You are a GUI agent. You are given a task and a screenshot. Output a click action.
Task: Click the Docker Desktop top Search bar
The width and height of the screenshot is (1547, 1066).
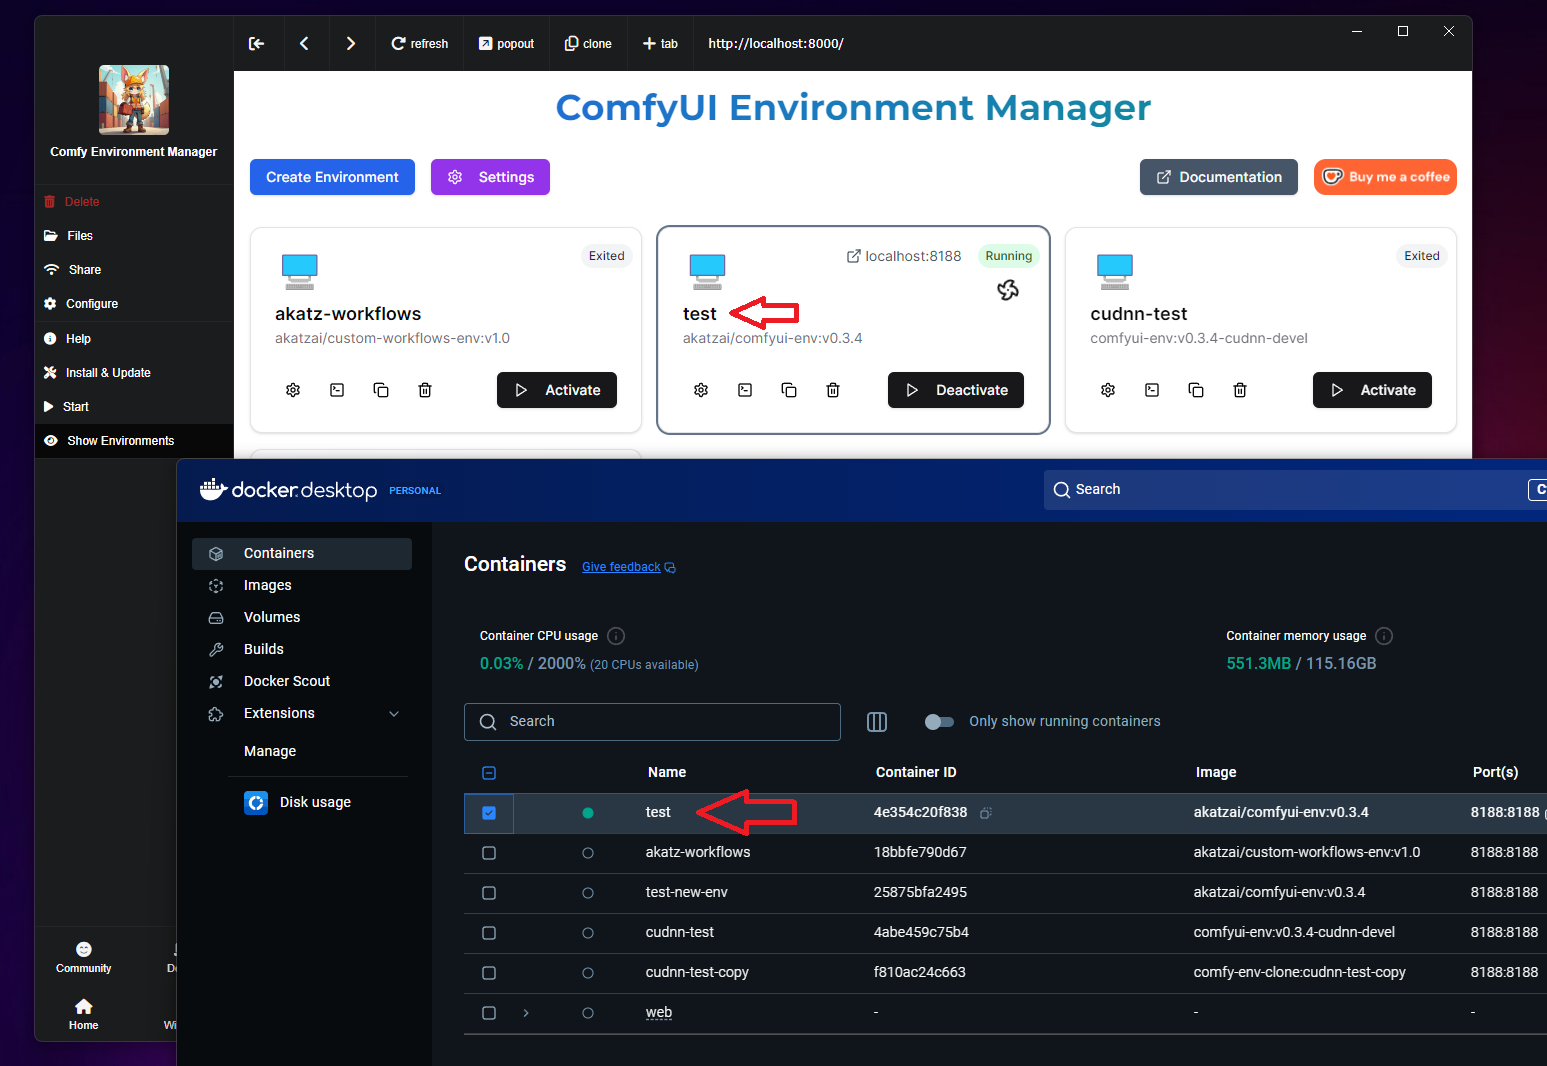[1295, 490]
